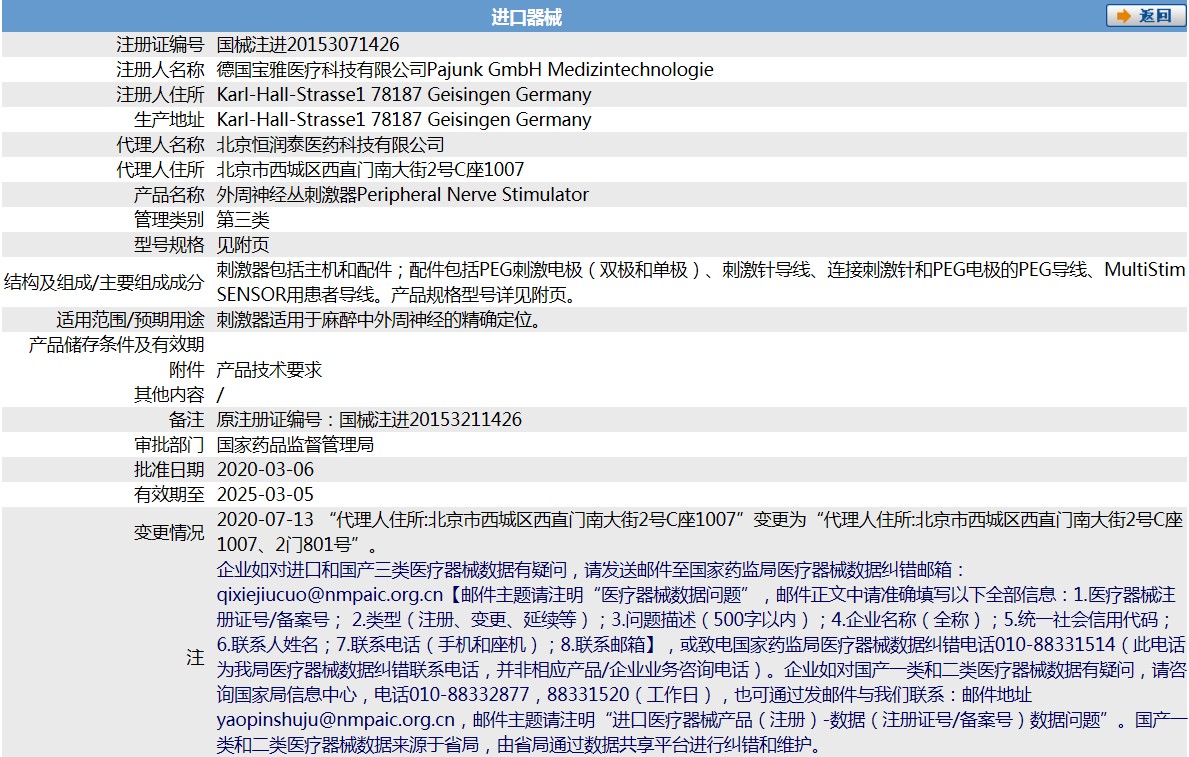1189x757 pixels.
Task: Click the 代理人名称 label
Action: point(160,145)
